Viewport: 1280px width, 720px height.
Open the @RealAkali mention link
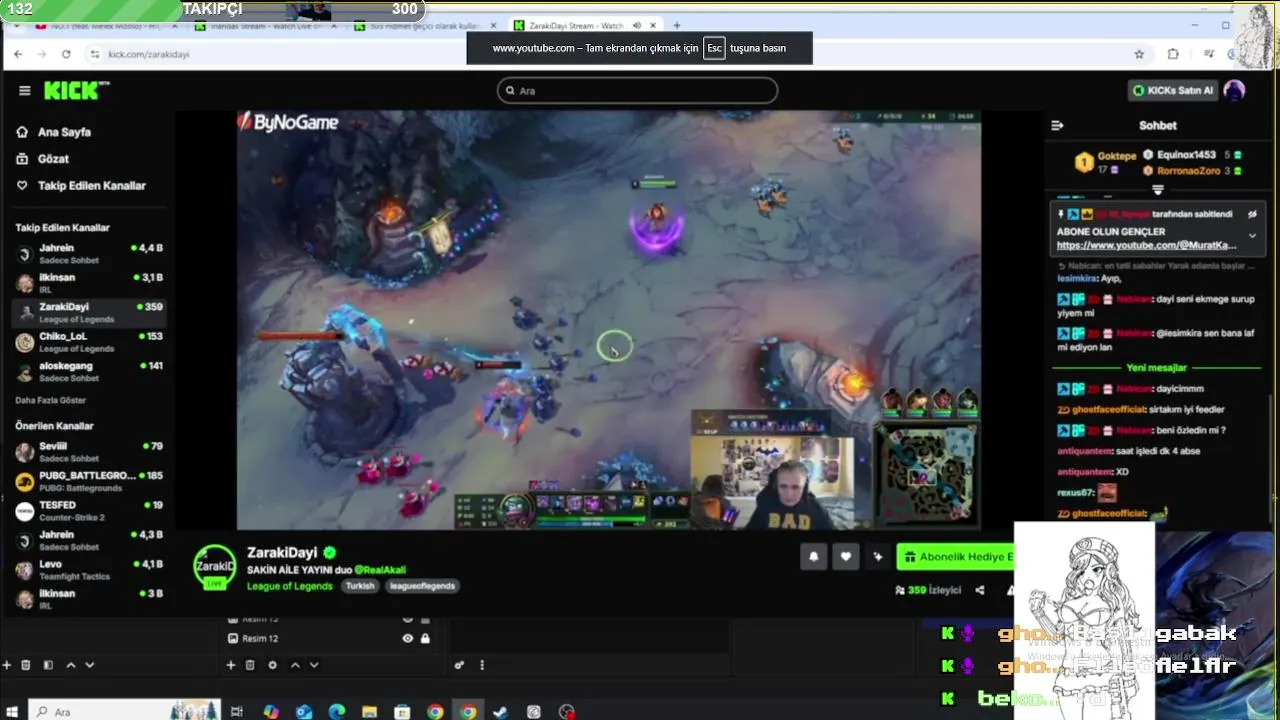(380, 570)
